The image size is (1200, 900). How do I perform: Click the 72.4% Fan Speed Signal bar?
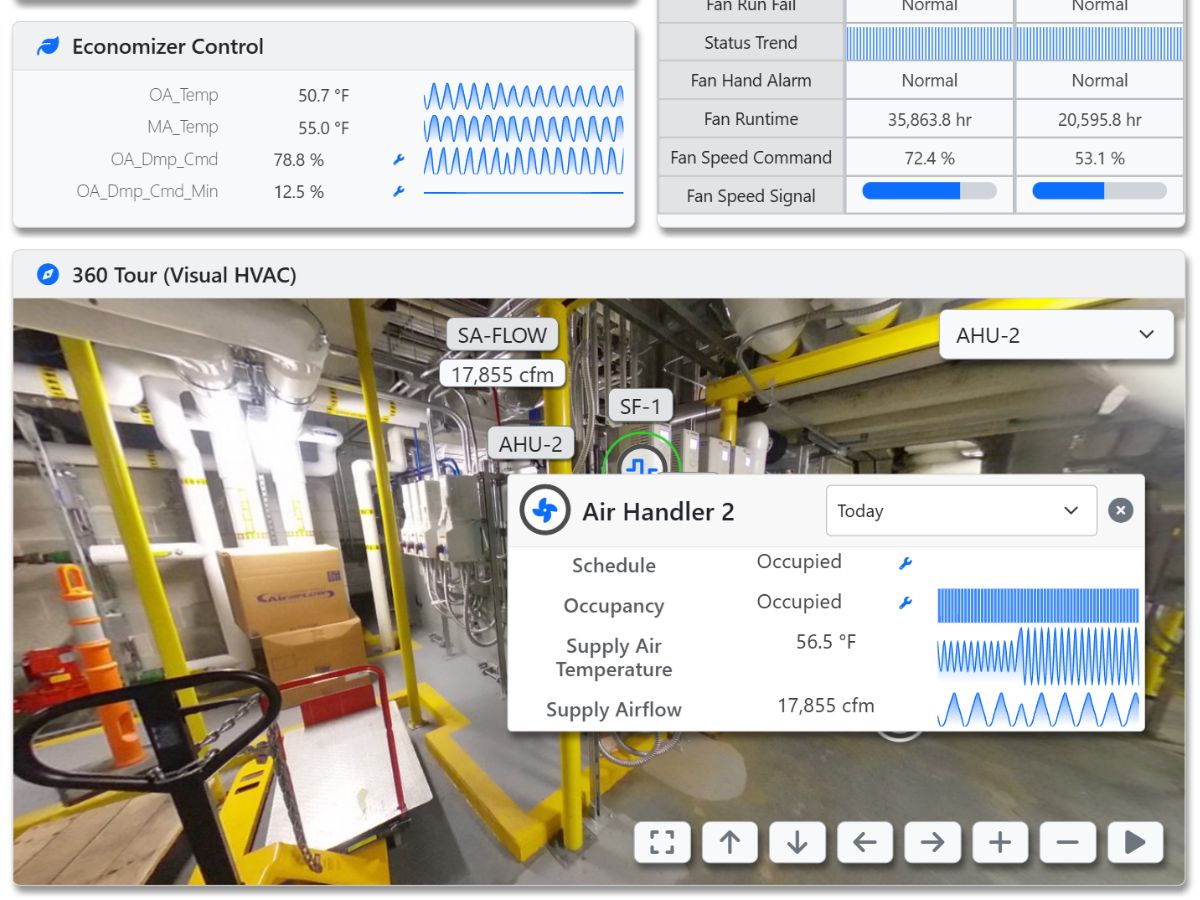pyautogui.click(x=929, y=192)
